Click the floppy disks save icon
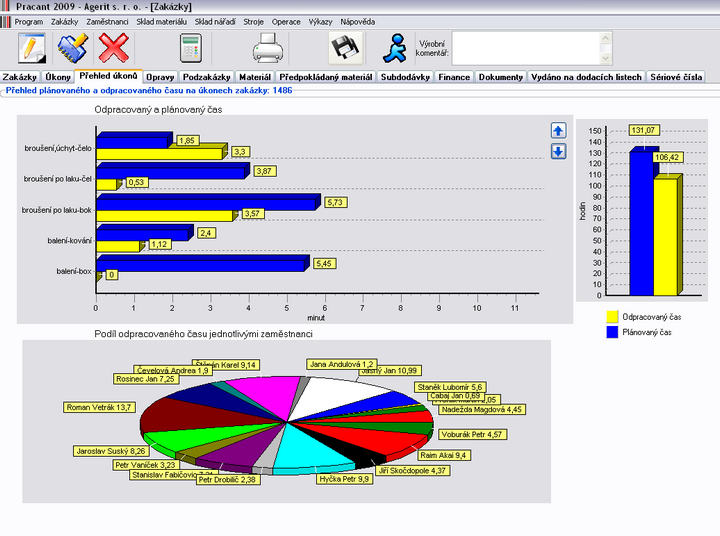720x536 pixels. 345,48
